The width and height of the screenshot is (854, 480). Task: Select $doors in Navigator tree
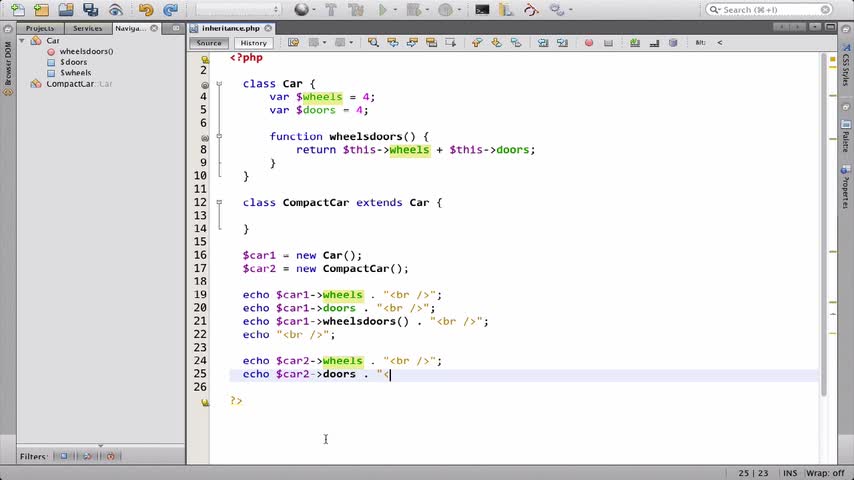(x=74, y=62)
